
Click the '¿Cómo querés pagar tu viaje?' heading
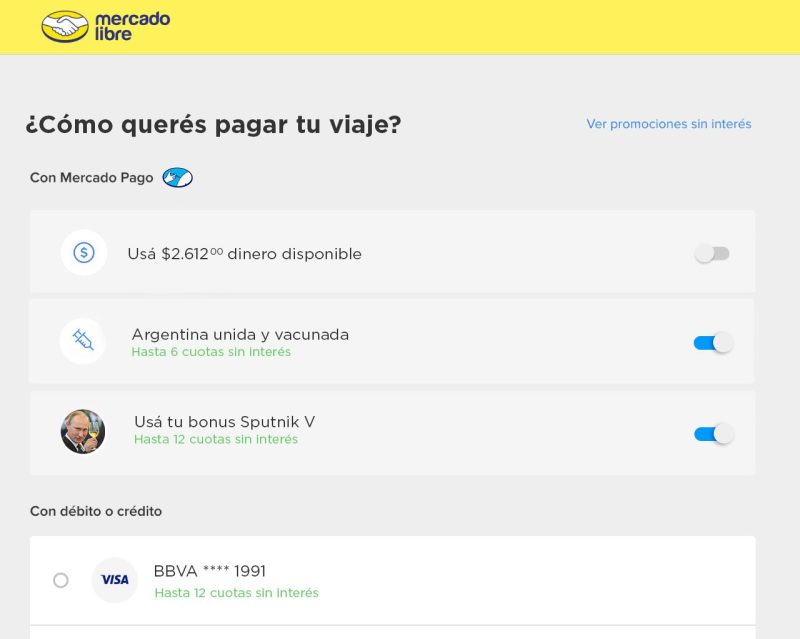[214, 125]
